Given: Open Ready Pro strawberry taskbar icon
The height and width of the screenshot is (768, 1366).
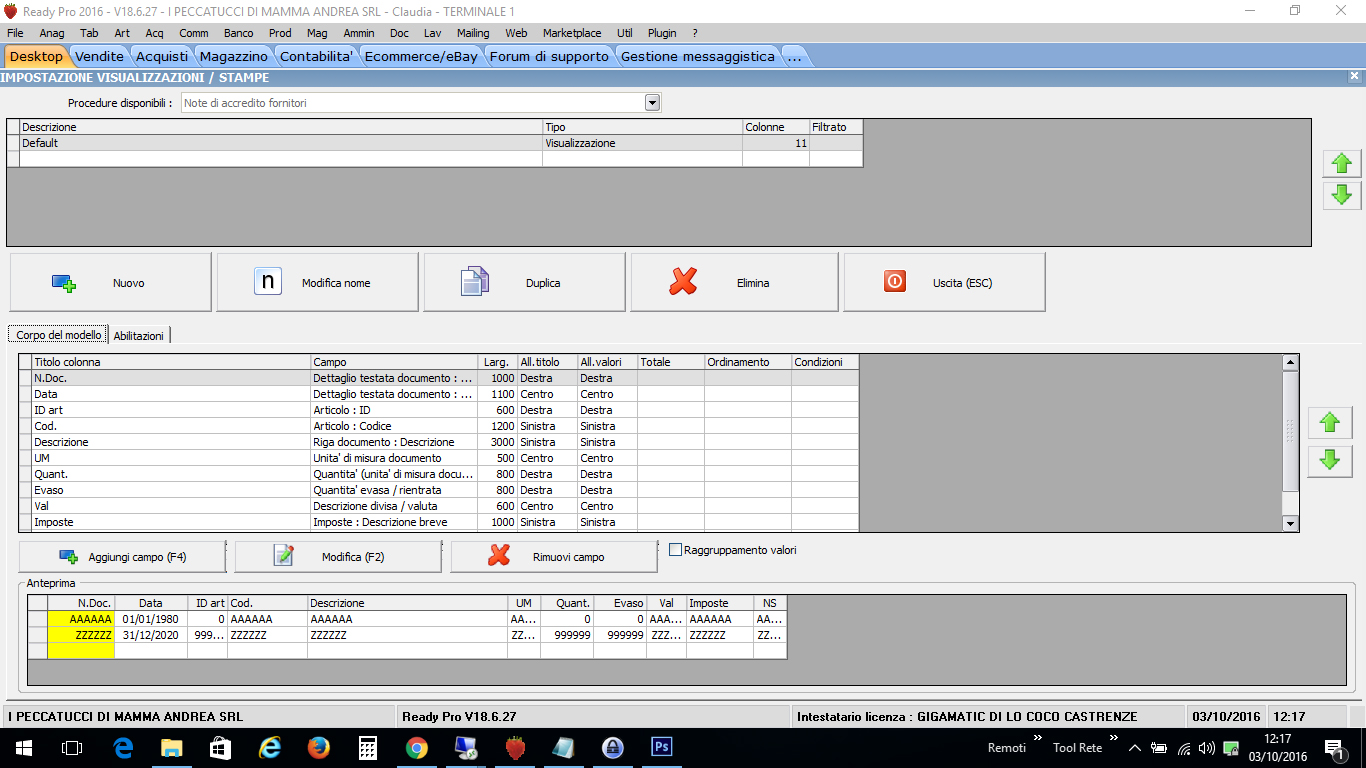Looking at the screenshot, I should click(515, 747).
